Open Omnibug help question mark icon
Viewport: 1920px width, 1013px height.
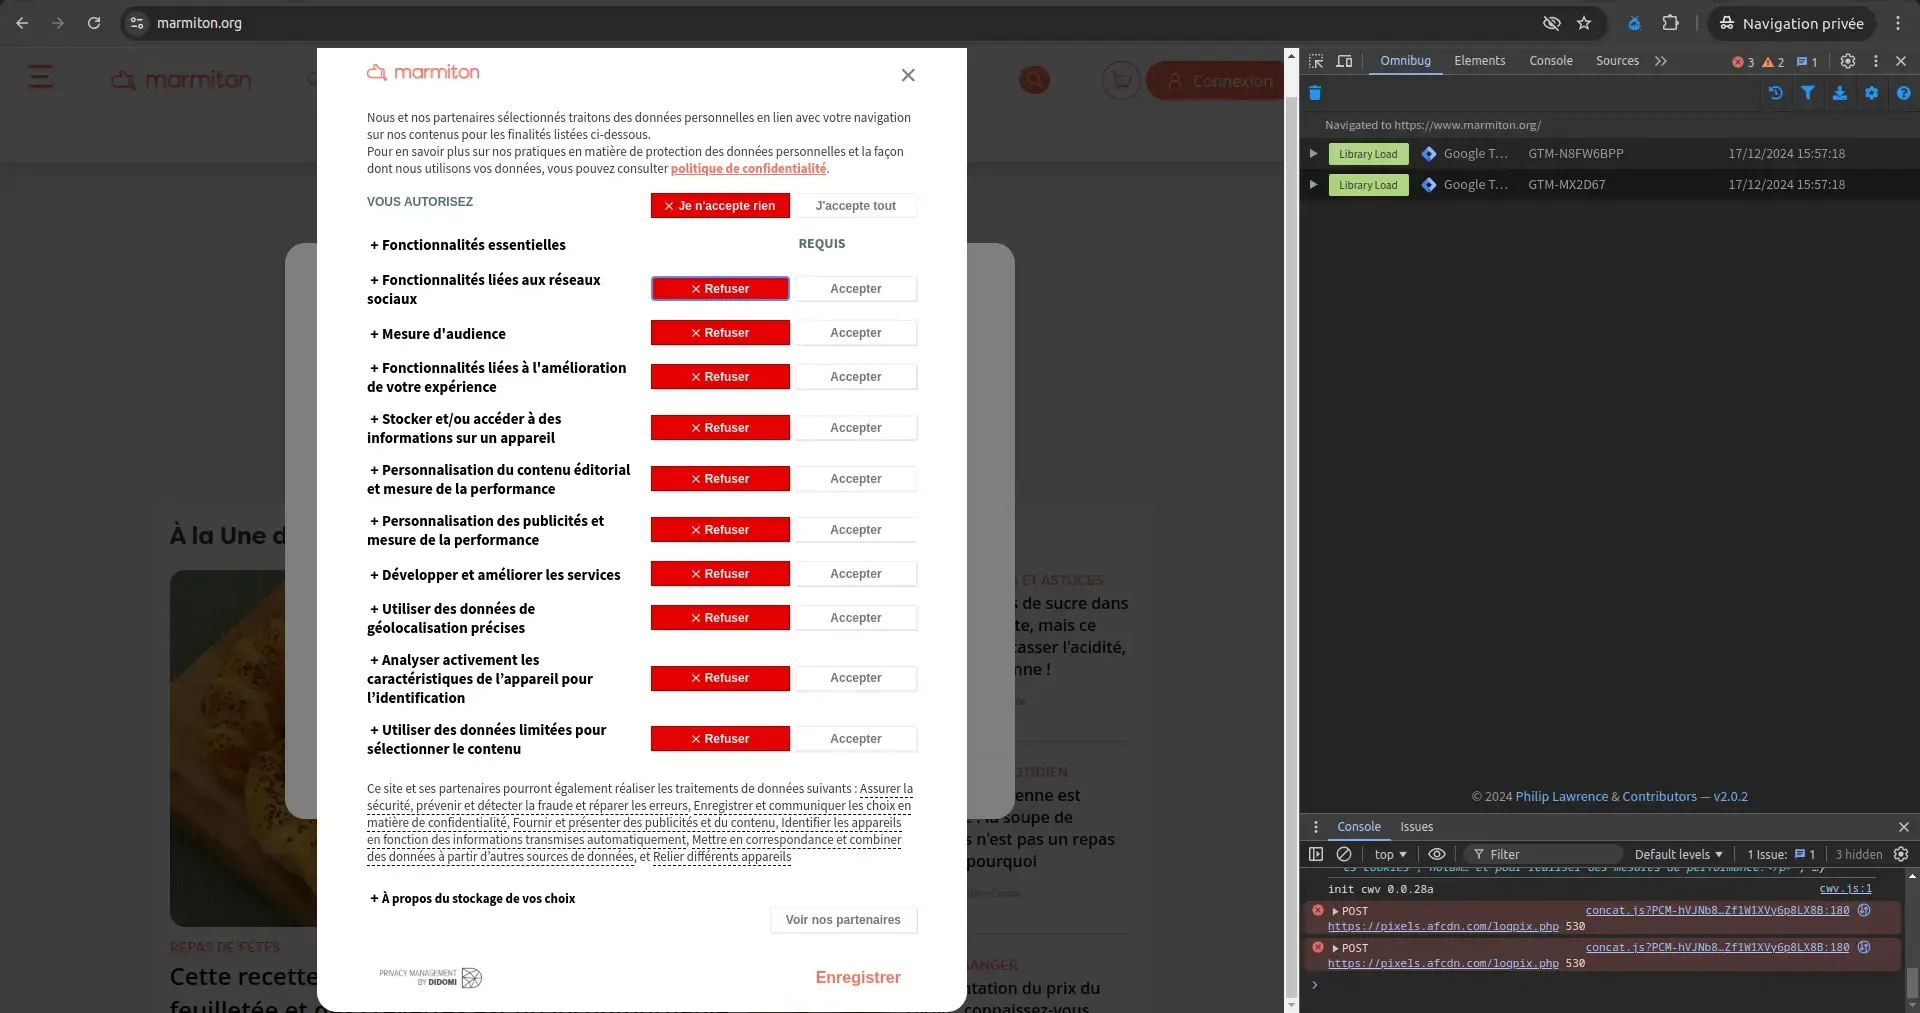[1903, 93]
